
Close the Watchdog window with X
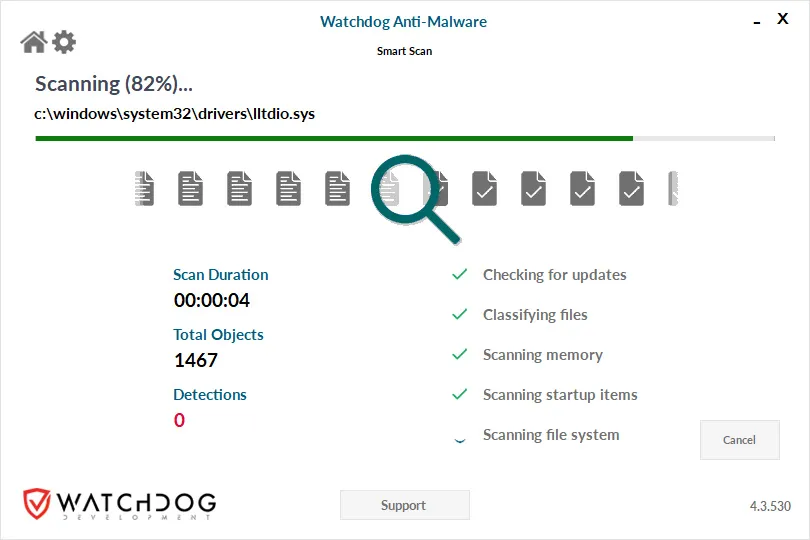tap(783, 19)
